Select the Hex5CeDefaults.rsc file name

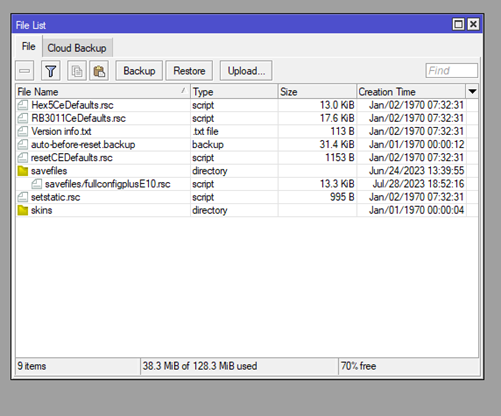(72, 105)
